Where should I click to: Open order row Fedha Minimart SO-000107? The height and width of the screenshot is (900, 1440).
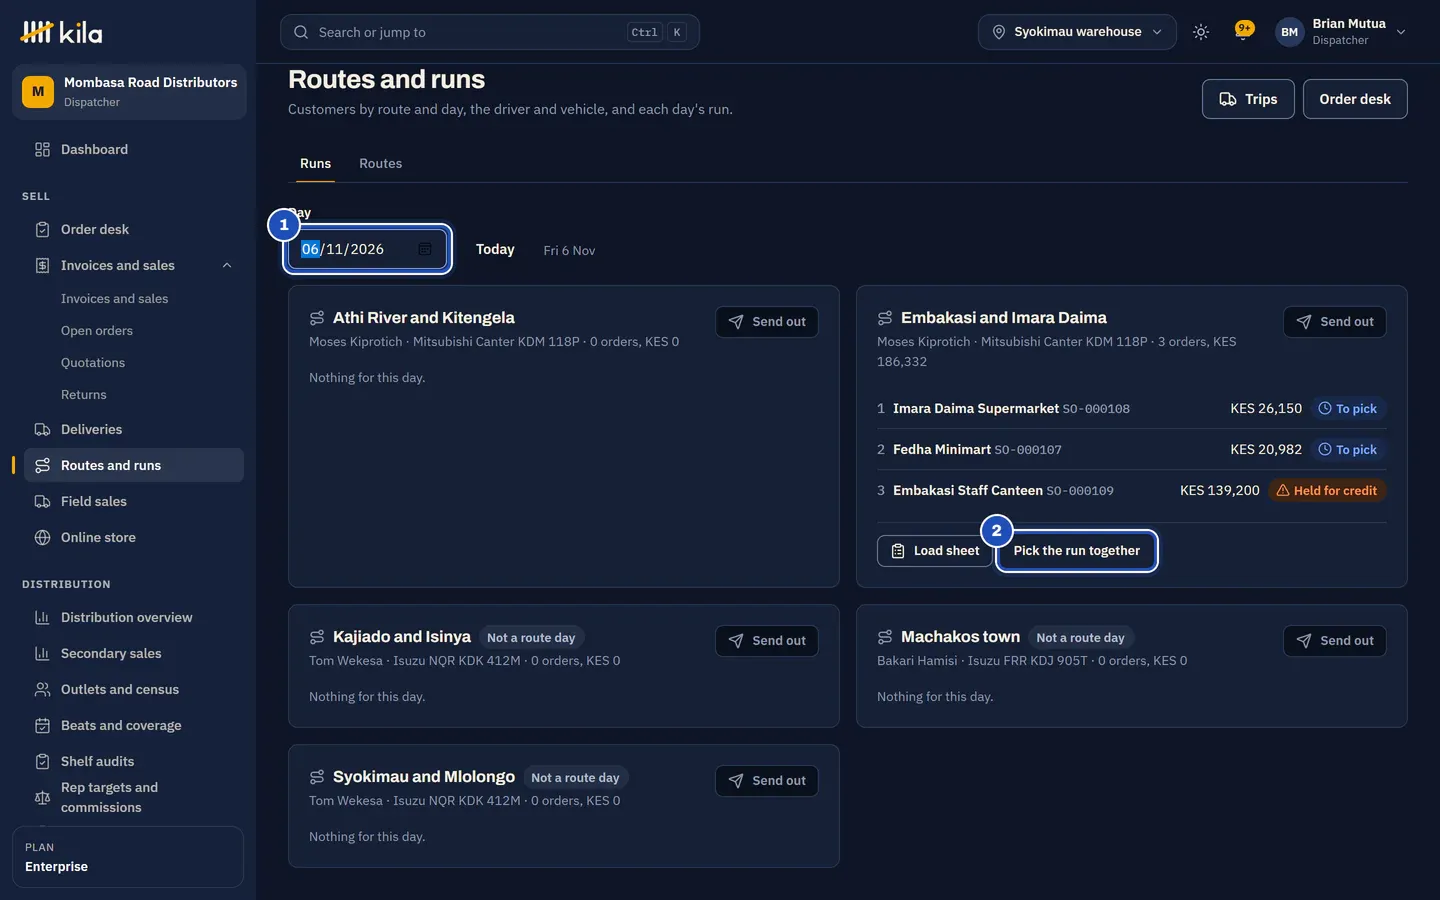click(x=1132, y=450)
